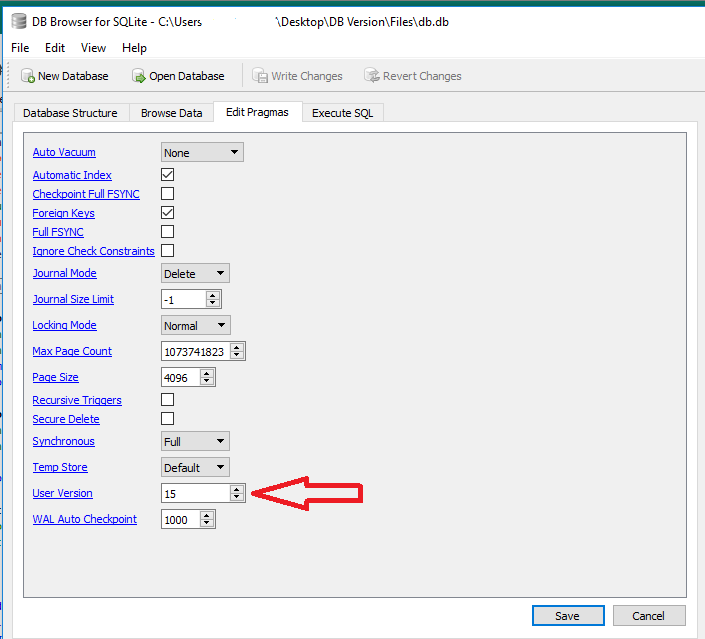The height and width of the screenshot is (639, 705).
Task: Open the WAL Auto Checkpoint link
Action: [x=85, y=519]
